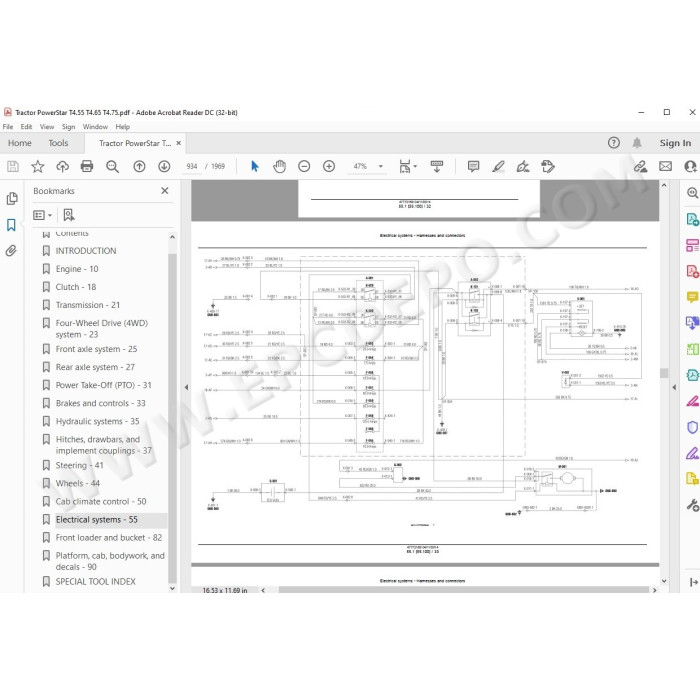
Task: Open bookmark options list dropdown
Action: [x=42, y=215]
